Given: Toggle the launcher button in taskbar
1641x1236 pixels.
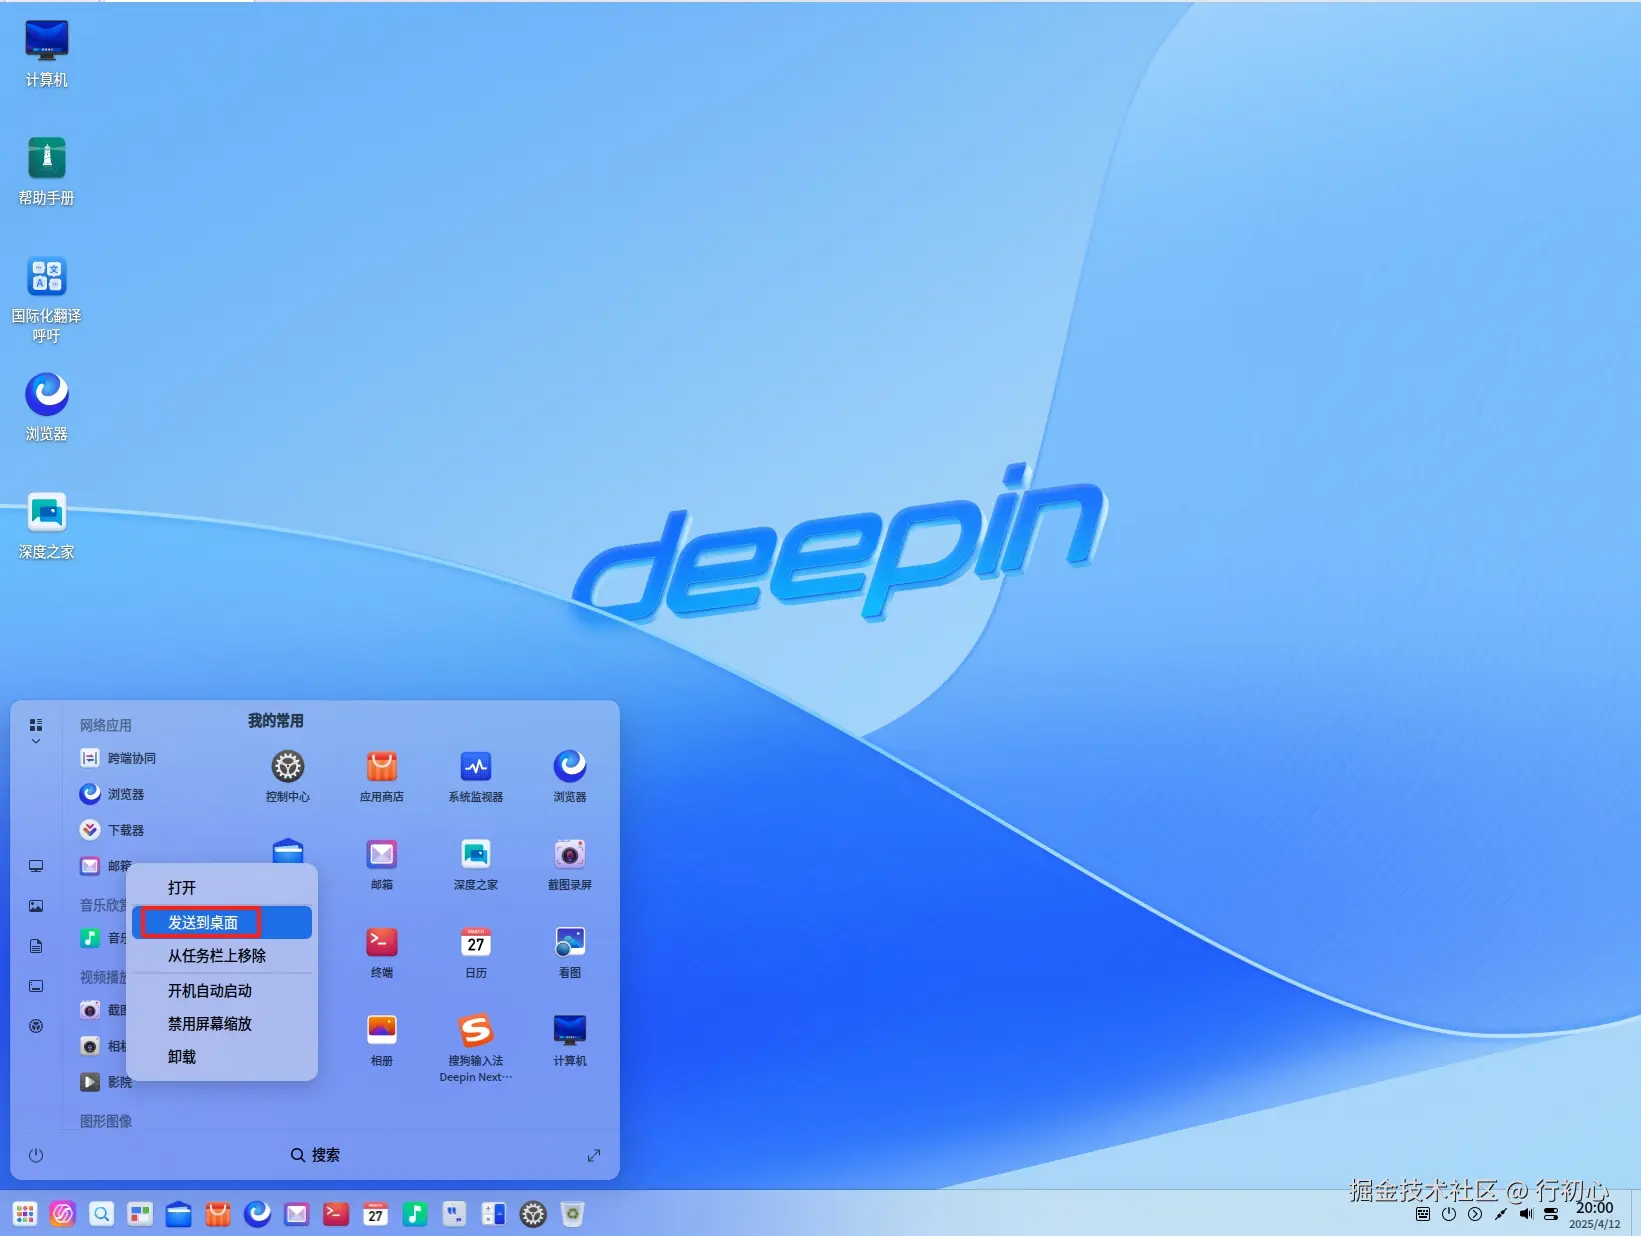Looking at the screenshot, I should pyautogui.click(x=25, y=1214).
